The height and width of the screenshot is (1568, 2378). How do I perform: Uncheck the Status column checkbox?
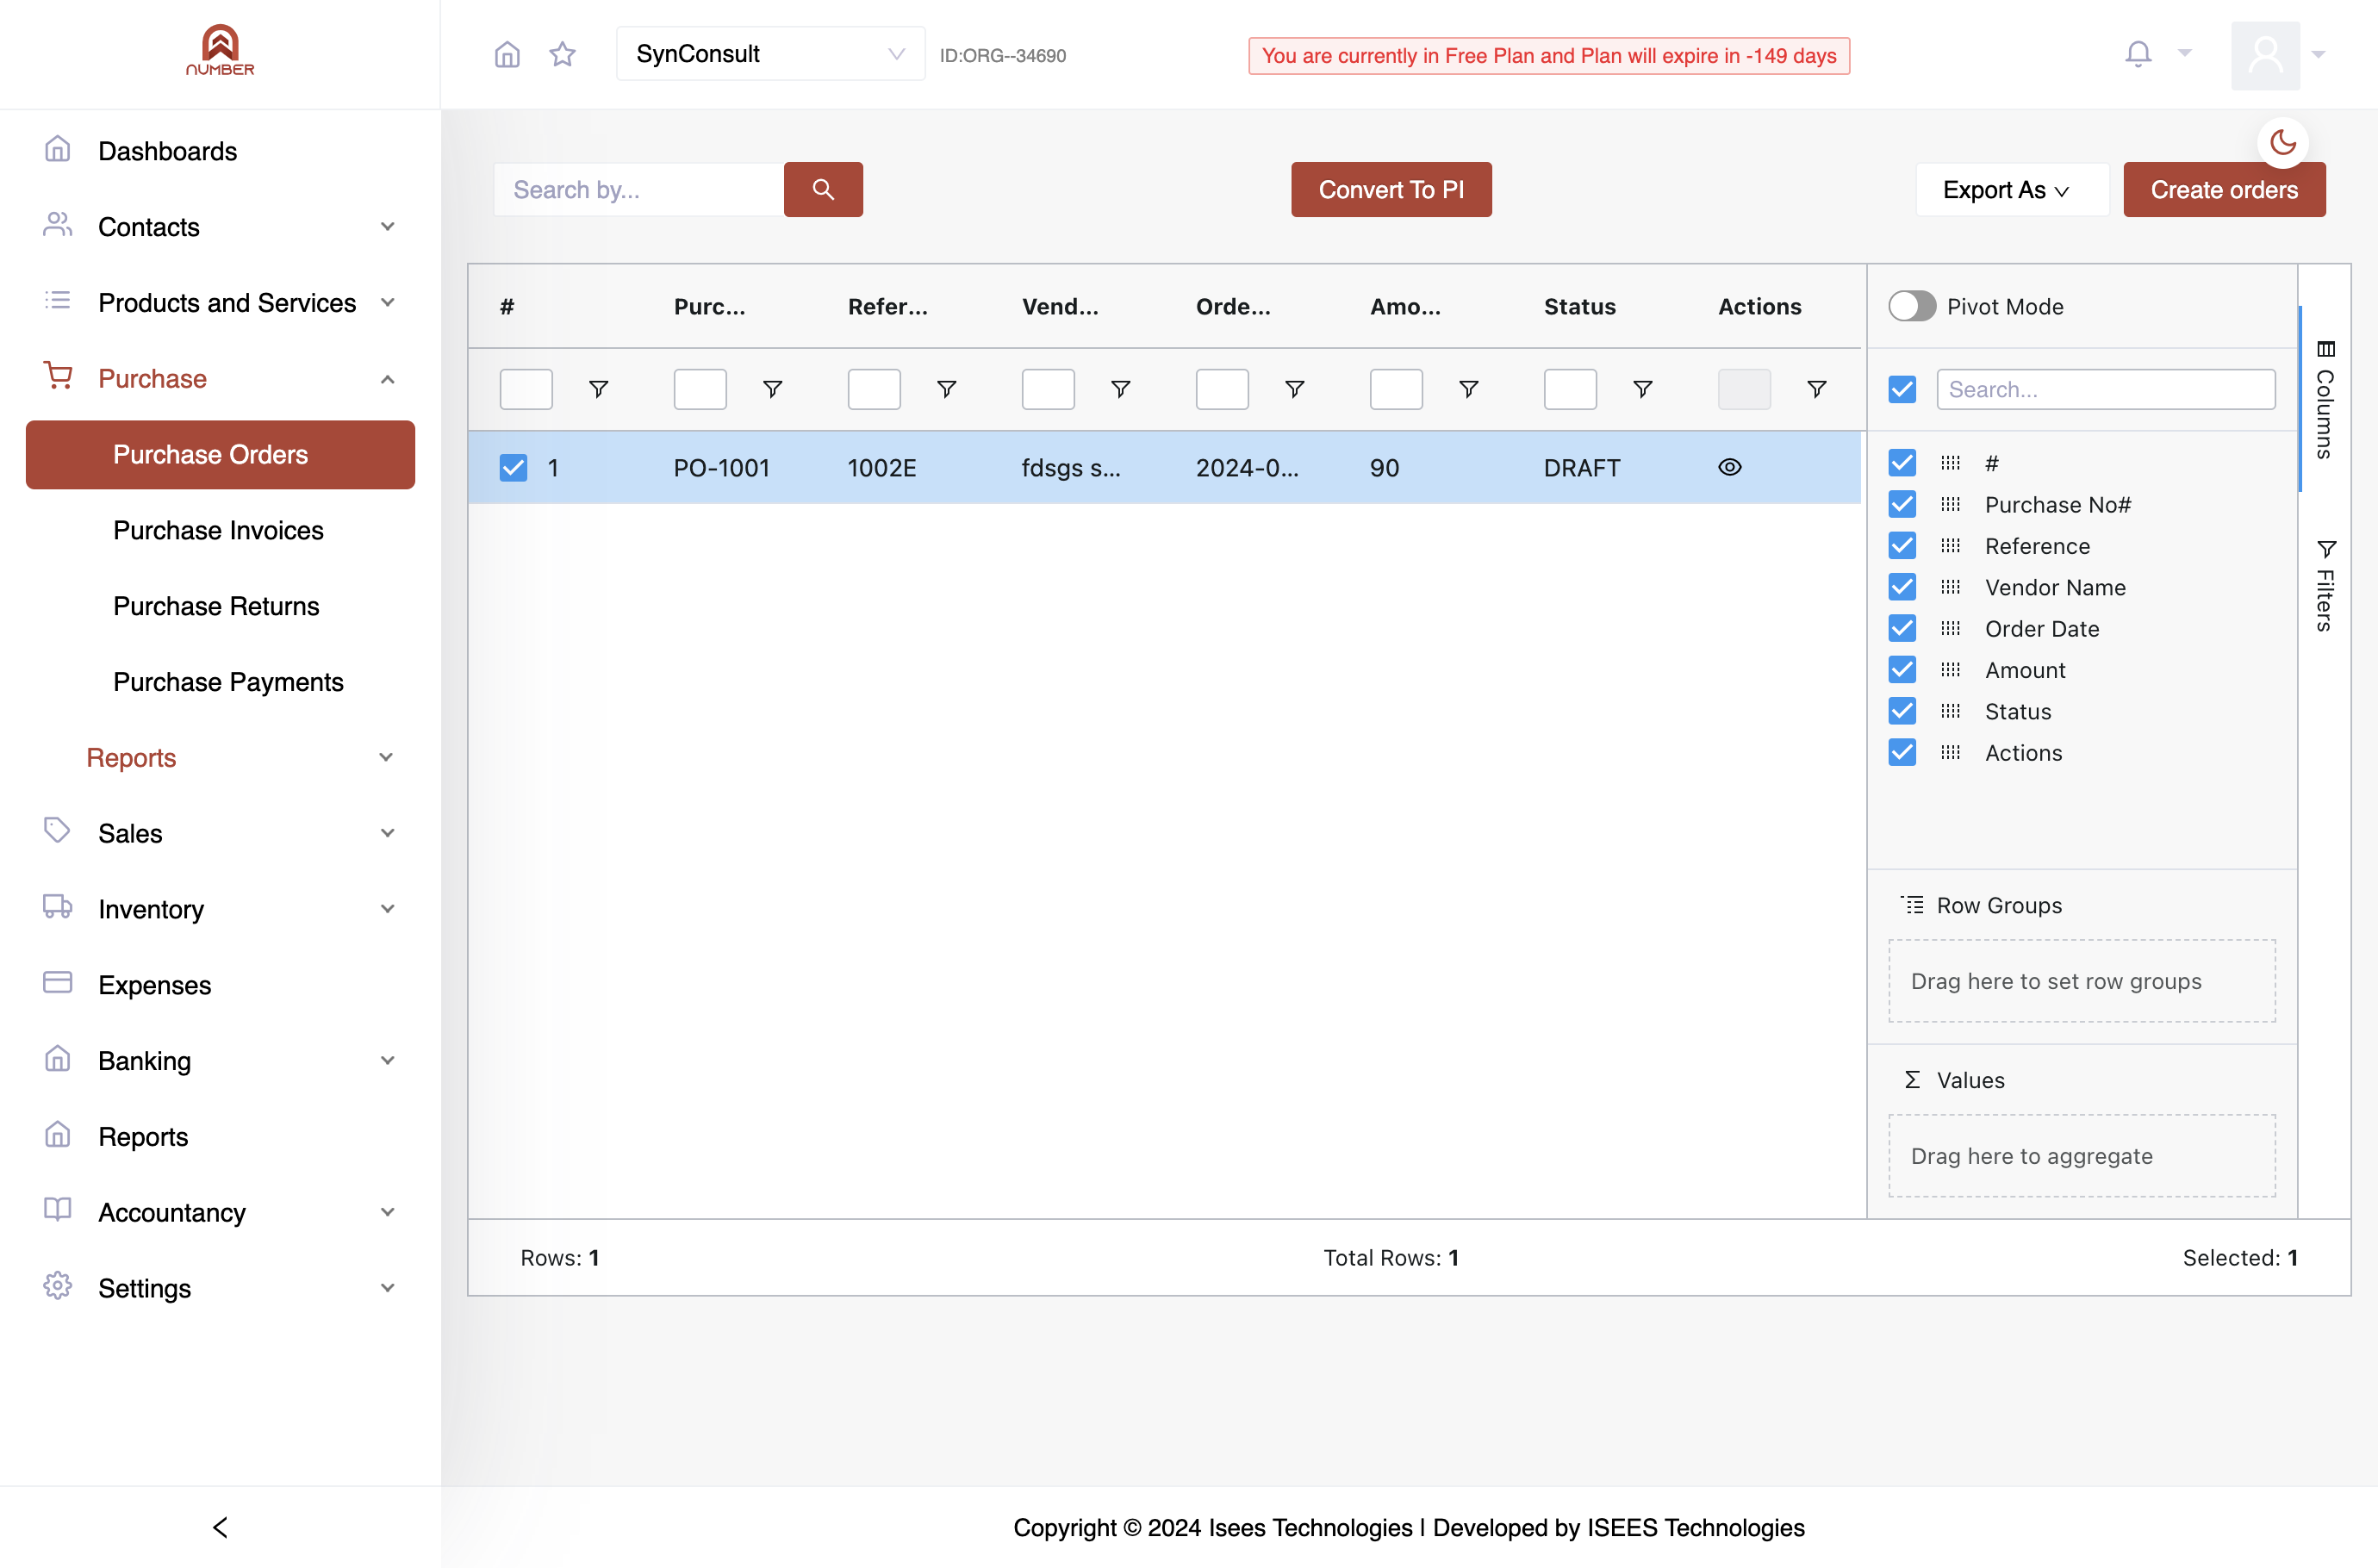[x=1902, y=711]
